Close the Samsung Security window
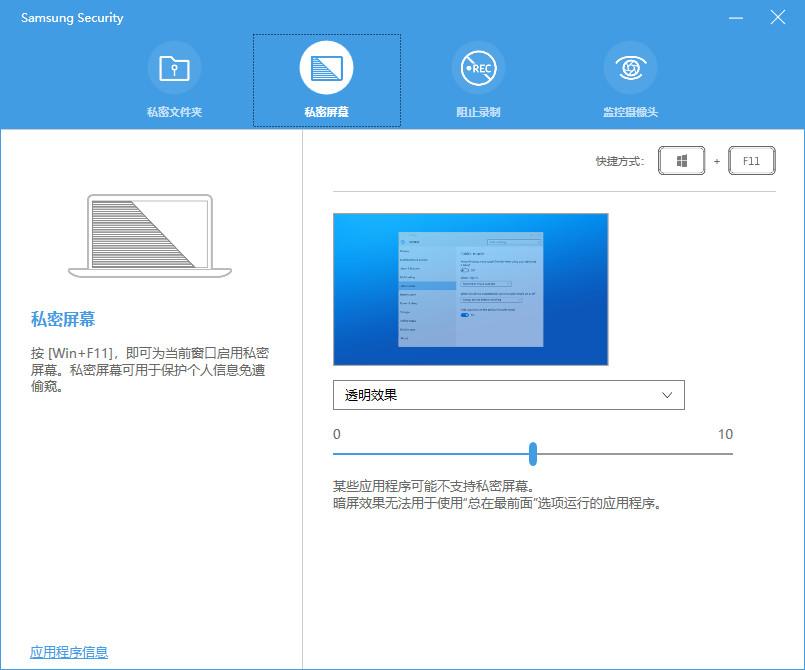805x670 pixels. pyautogui.click(x=777, y=17)
